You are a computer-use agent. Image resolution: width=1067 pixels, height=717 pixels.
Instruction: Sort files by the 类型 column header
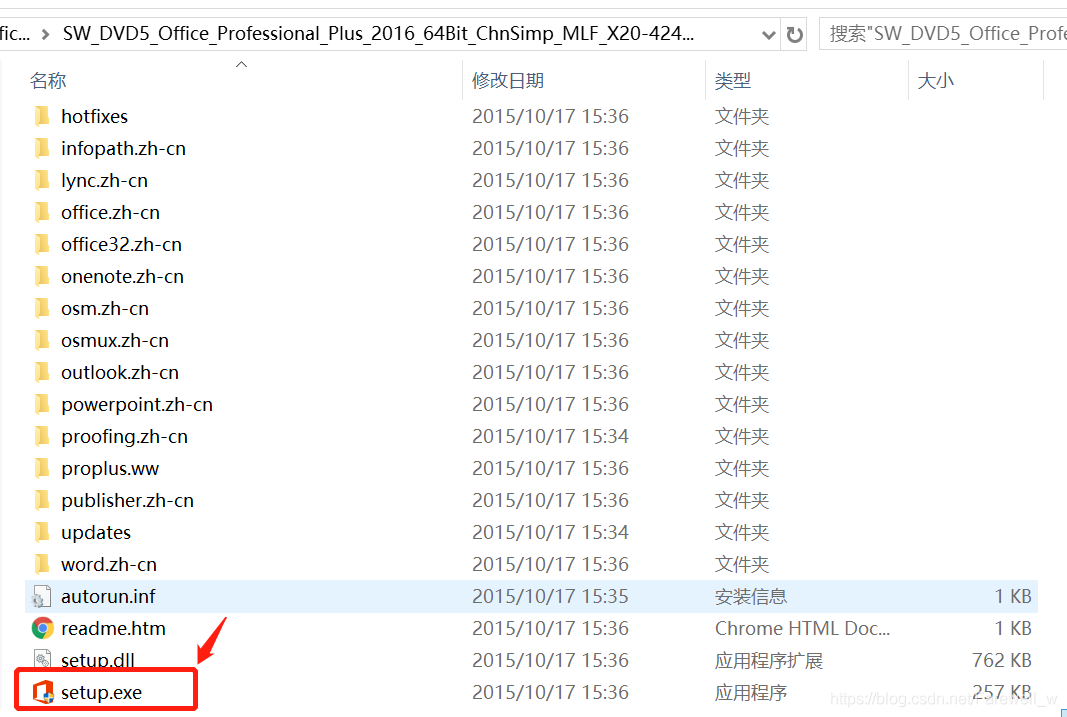coord(733,80)
